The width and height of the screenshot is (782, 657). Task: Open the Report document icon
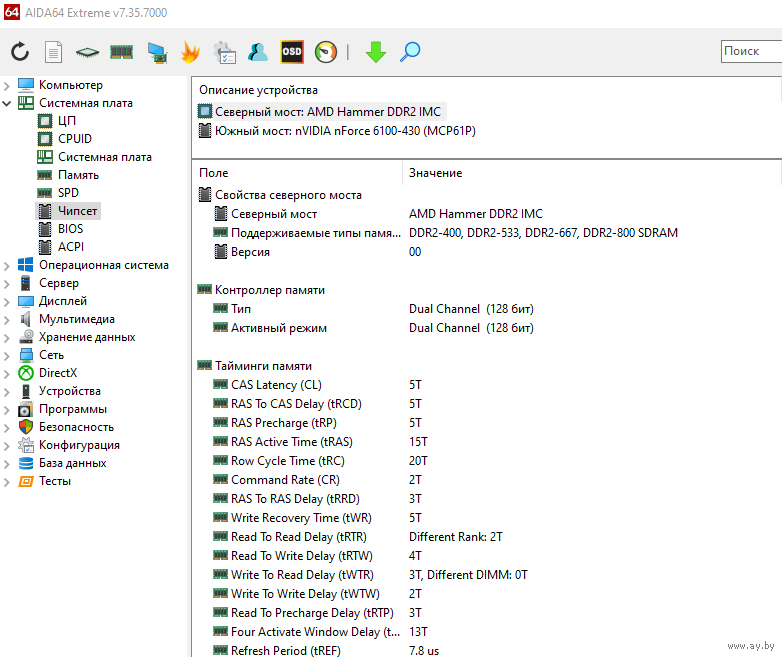(x=53, y=51)
